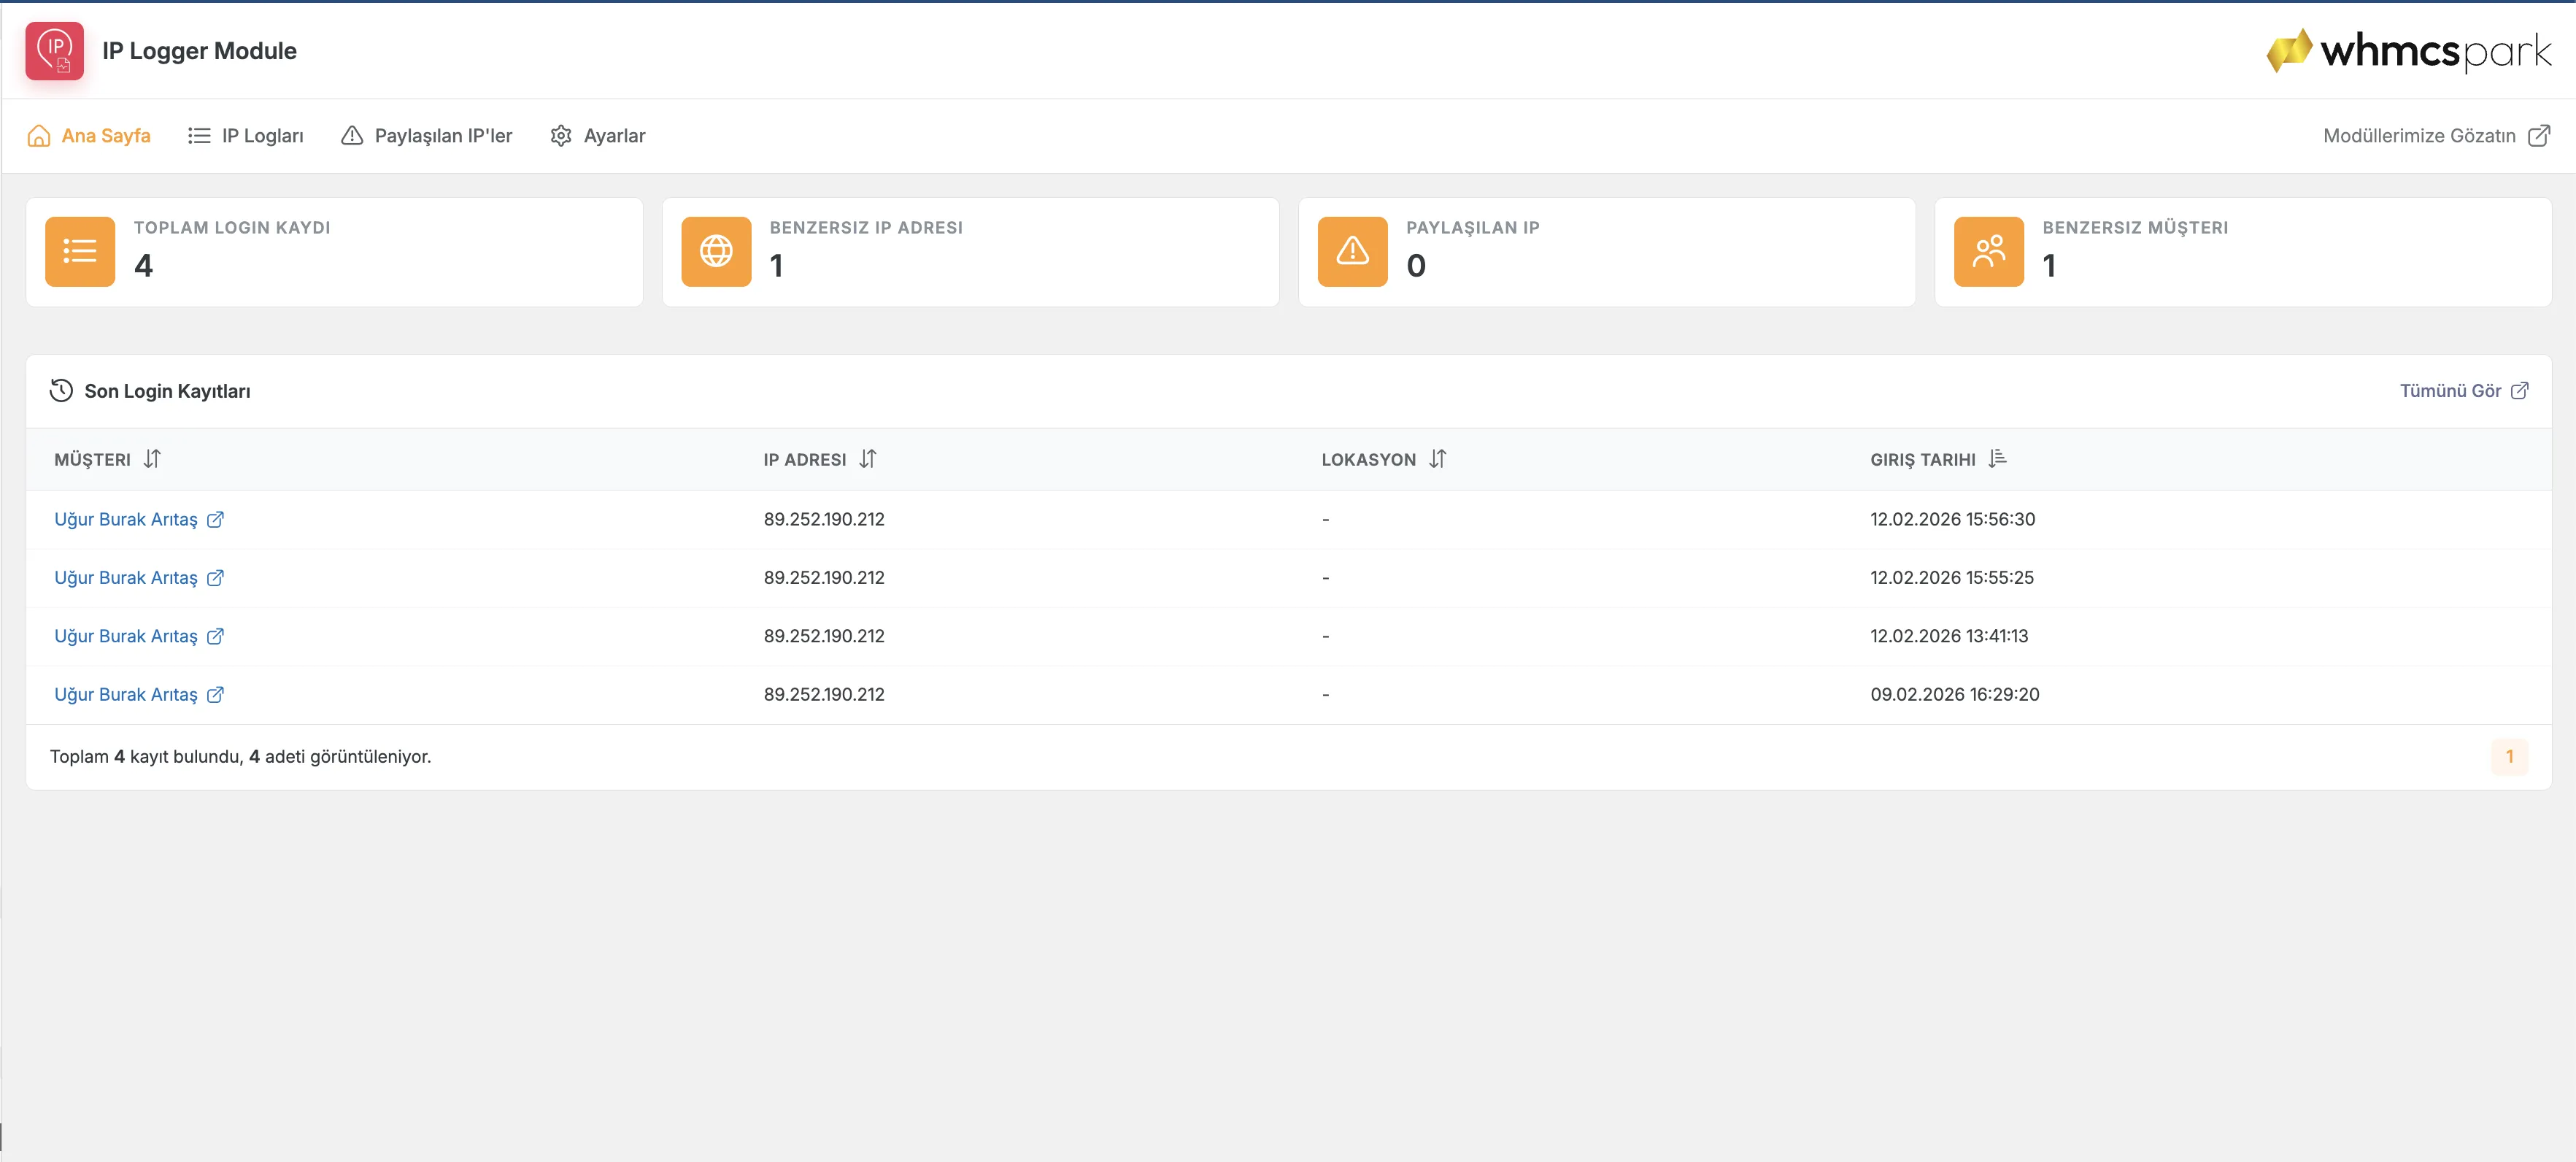Open the Ayarlar settings tab
This screenshot has height=1162, width=2576.
pyautogui.click(x=598, y=136)
